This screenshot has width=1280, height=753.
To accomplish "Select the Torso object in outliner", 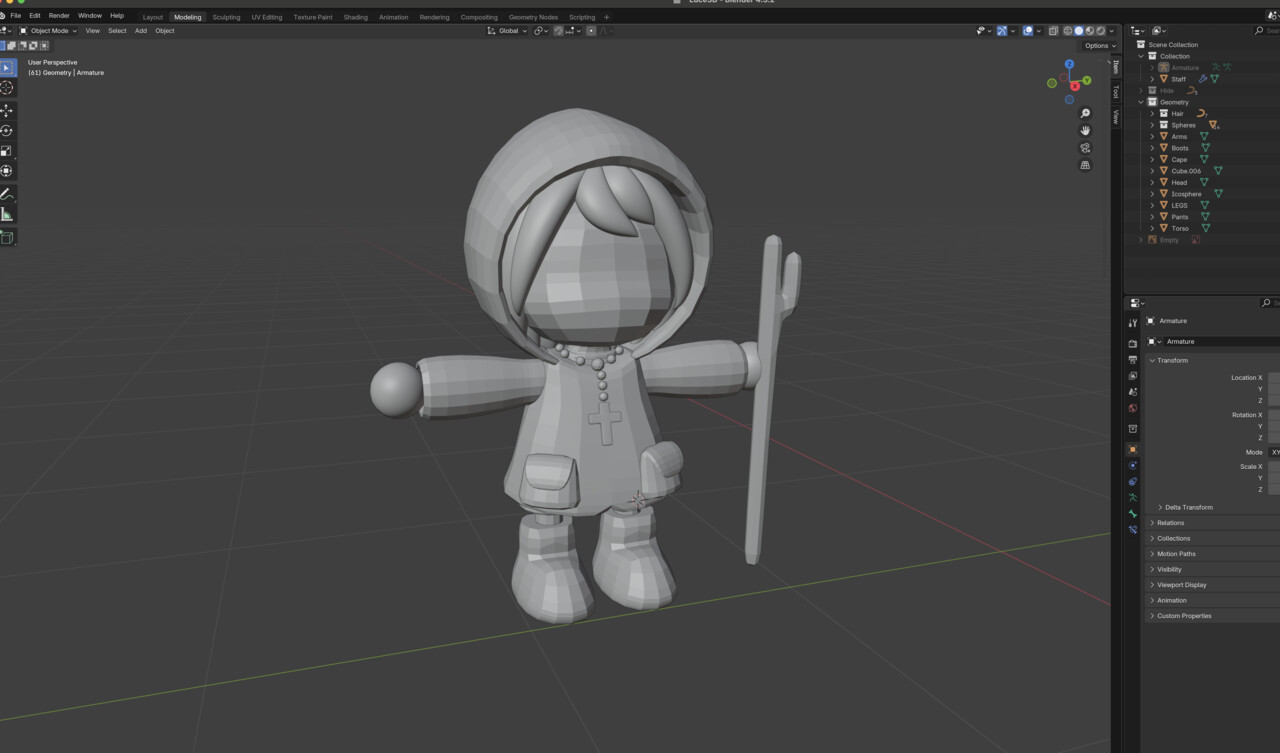I will [1180, 228].
